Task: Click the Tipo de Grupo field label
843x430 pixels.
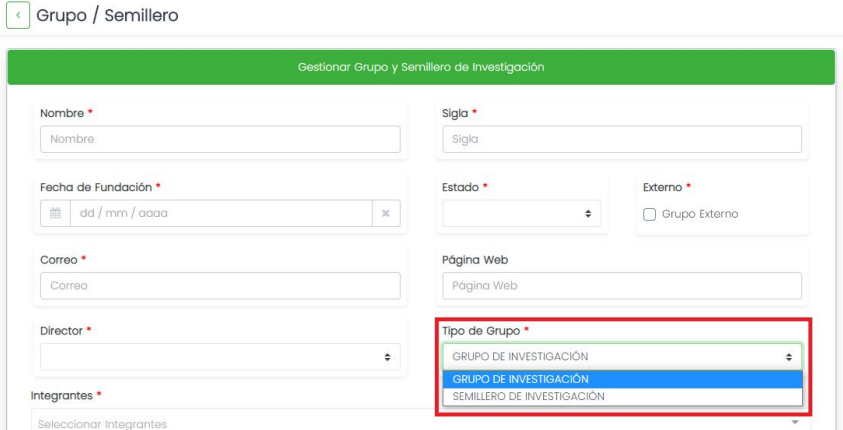Action: click(480, 330)
